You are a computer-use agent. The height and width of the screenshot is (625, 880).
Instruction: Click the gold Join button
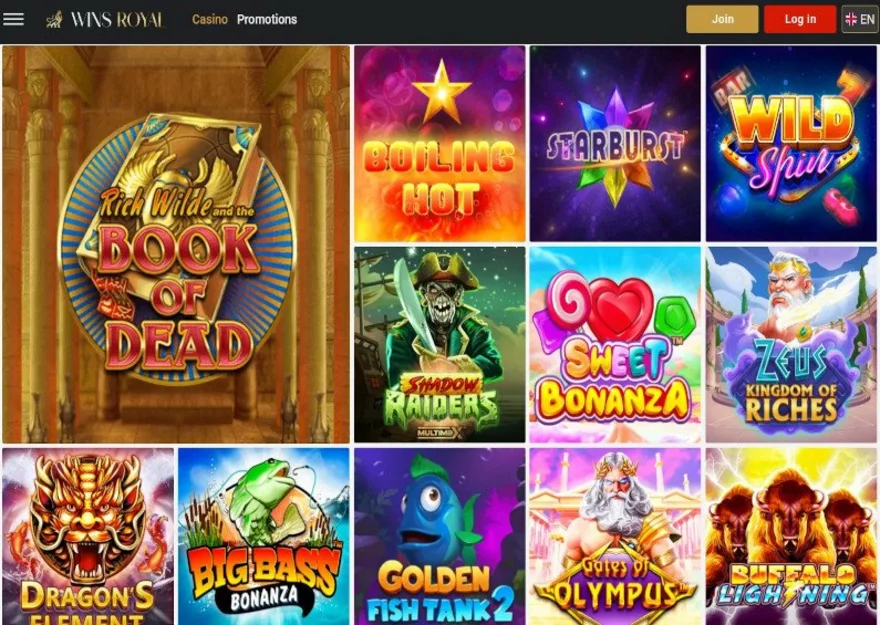click(722, 19)
